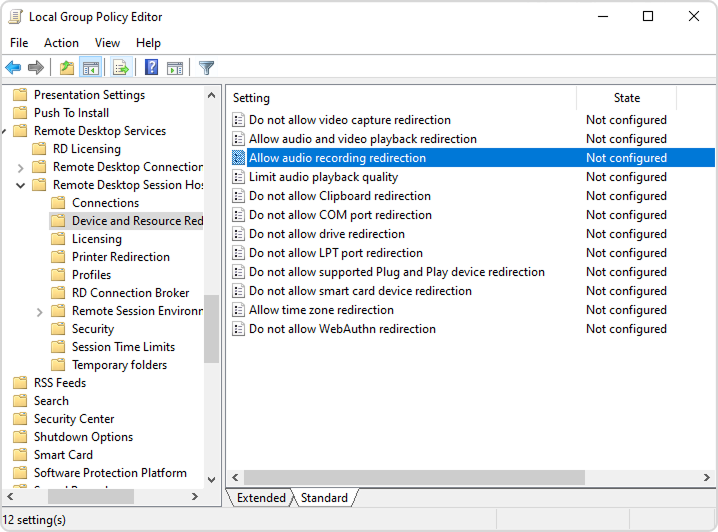The height and width of the screenshot is (532, 718).
Task: Collapse the Remote Desktop Session Host node
Action: pos(20,185)
